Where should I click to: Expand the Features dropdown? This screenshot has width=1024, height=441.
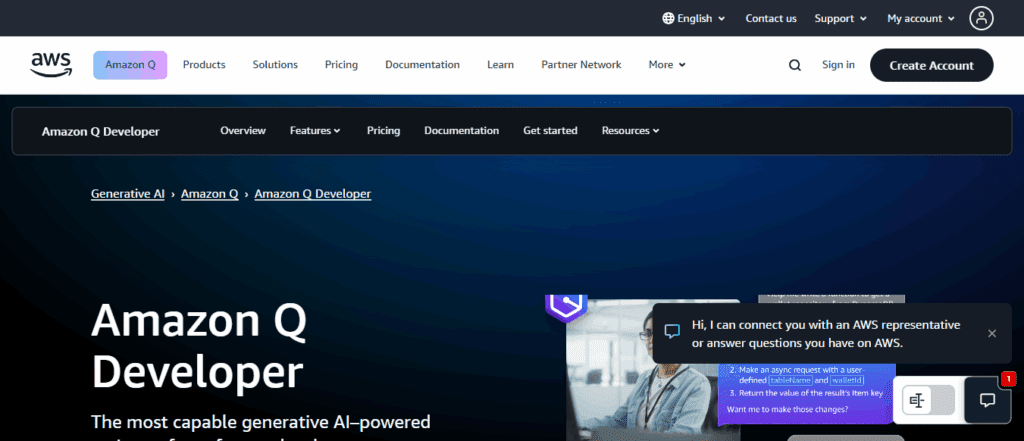click(x=315, y=131)
